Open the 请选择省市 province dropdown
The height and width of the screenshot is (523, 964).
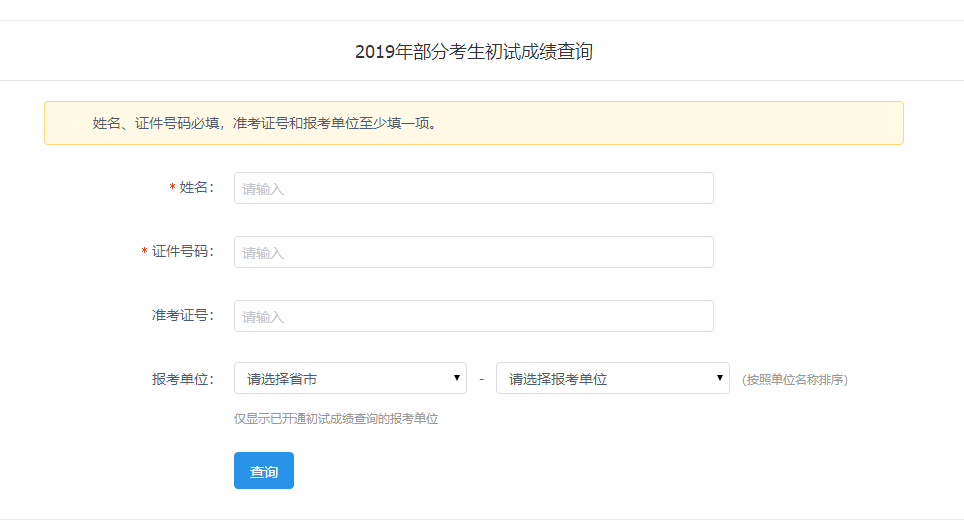click(349, 378)
